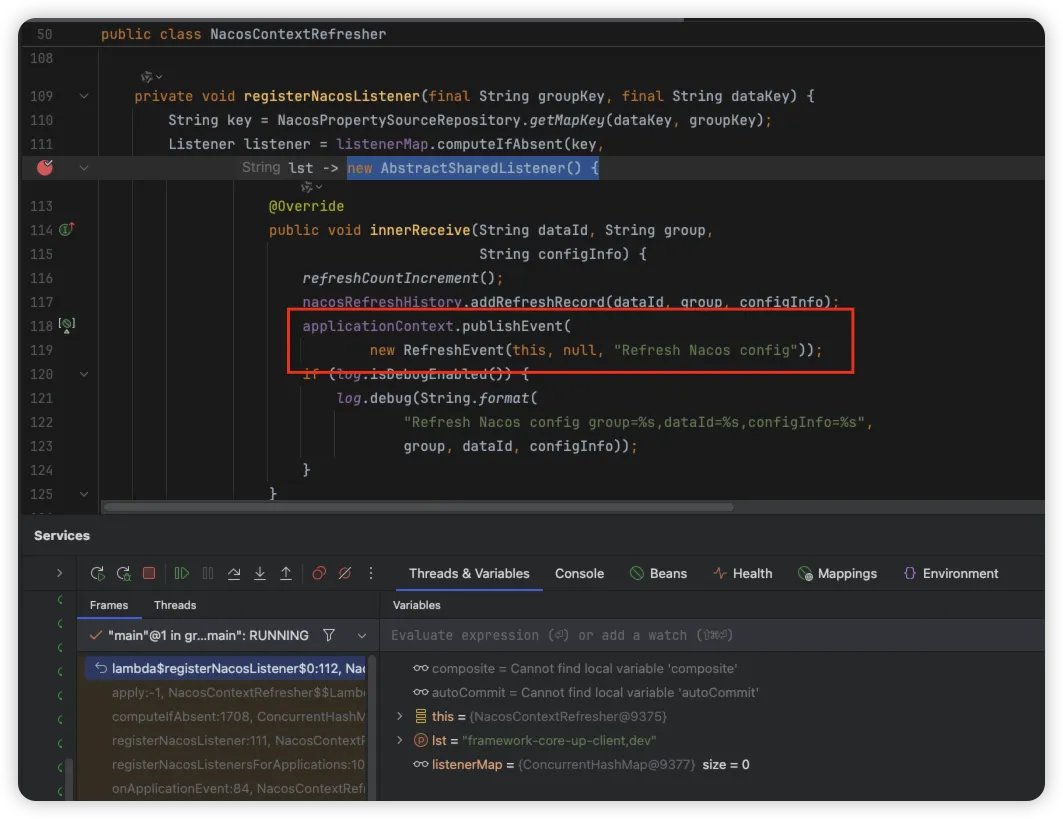
Task: Open the thread selector dropdown
Action: 362,635
